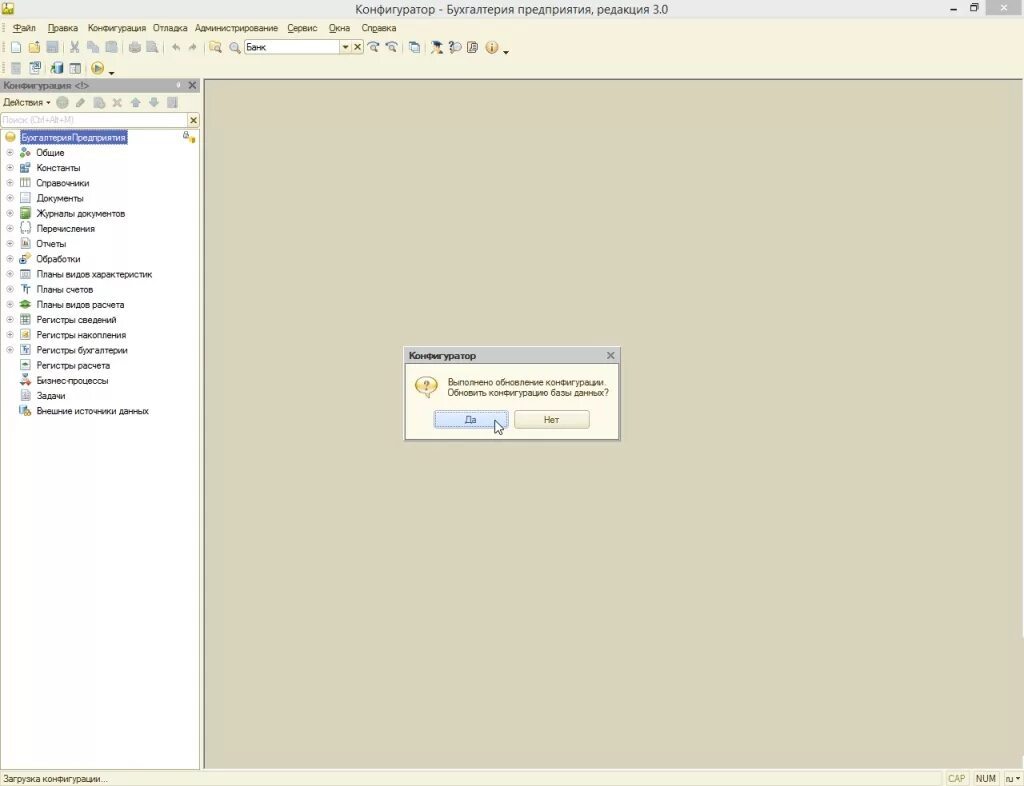Select Бизнес-процессы in tree
The height and width of the screenshot is (786, 1024).
click(x=72, y=381)
